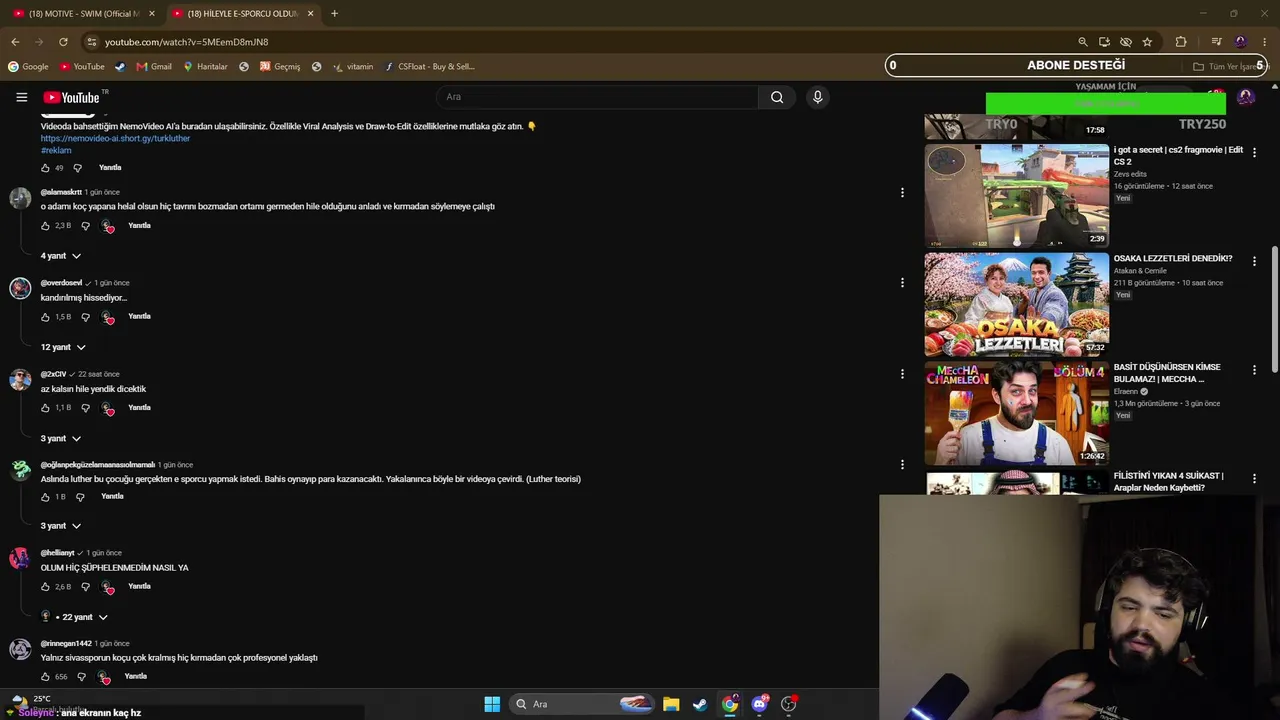The image size is (1280, 720).
Task: Click the #reklam hashtag
Action: coord(56,151)
